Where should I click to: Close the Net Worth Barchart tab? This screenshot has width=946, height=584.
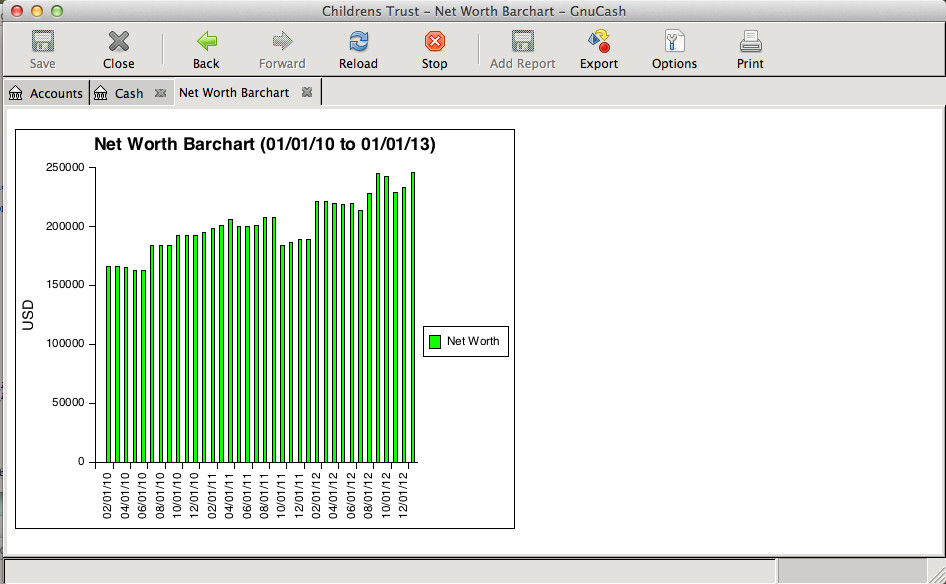tap(307, 92)
